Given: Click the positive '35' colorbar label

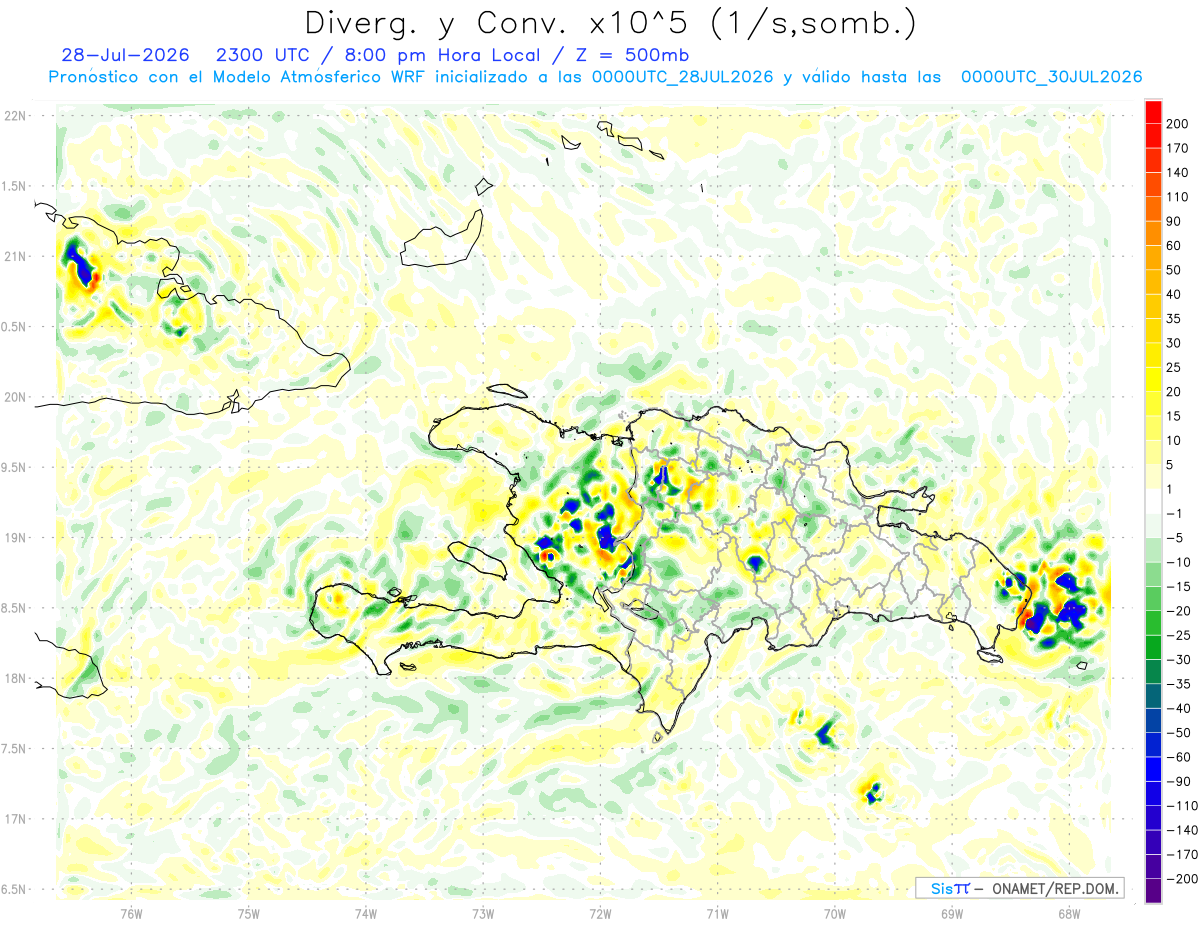Looking at the screenshot, I should (x=1174, y=319).
